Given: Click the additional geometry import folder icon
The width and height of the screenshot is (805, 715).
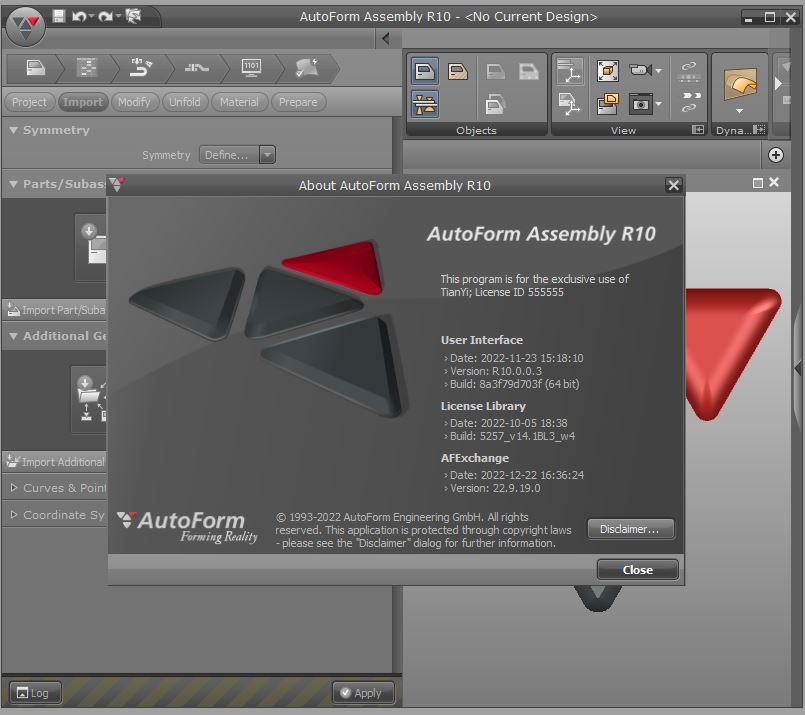Looking at the screenshot, I should (88, 399).
